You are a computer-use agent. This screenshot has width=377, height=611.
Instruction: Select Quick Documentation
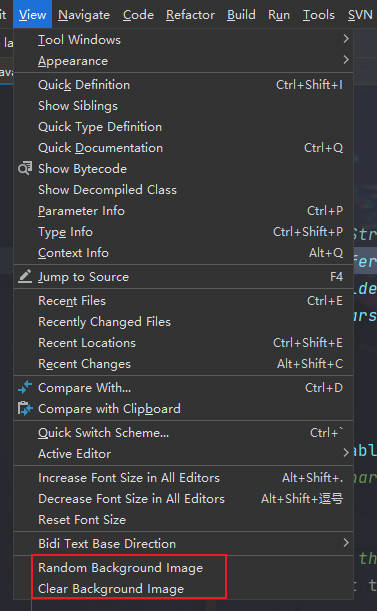(x=184, y=148)
